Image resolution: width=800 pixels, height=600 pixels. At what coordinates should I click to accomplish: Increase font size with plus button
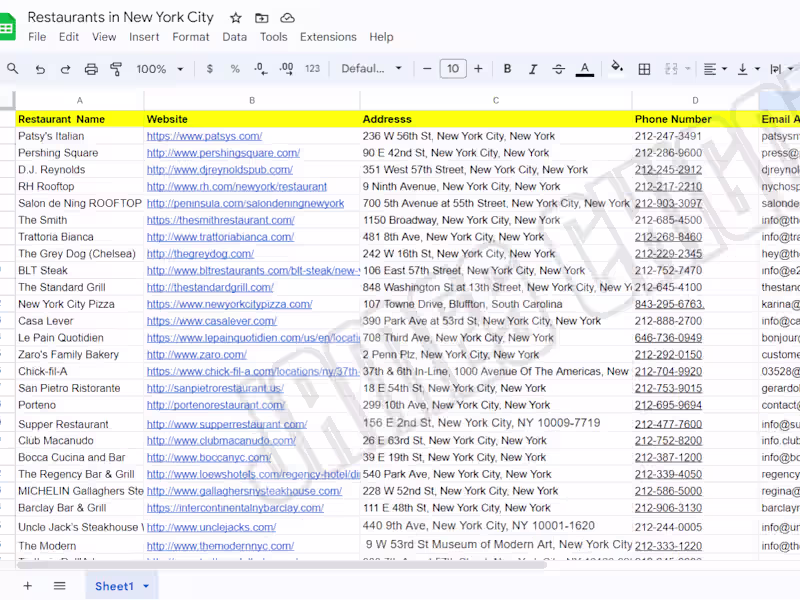478,69
